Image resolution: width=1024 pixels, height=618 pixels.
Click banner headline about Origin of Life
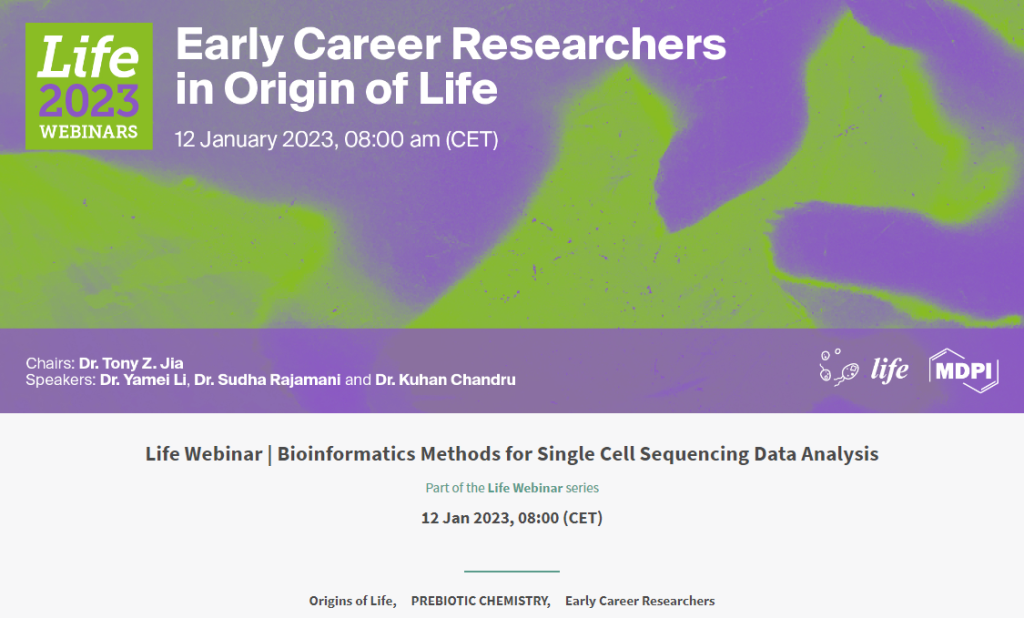[450, 66]
